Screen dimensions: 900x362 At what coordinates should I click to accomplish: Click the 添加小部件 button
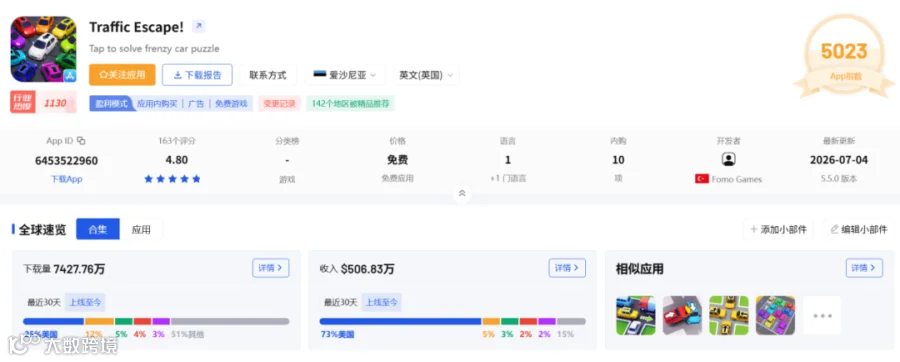coord(778,229)
